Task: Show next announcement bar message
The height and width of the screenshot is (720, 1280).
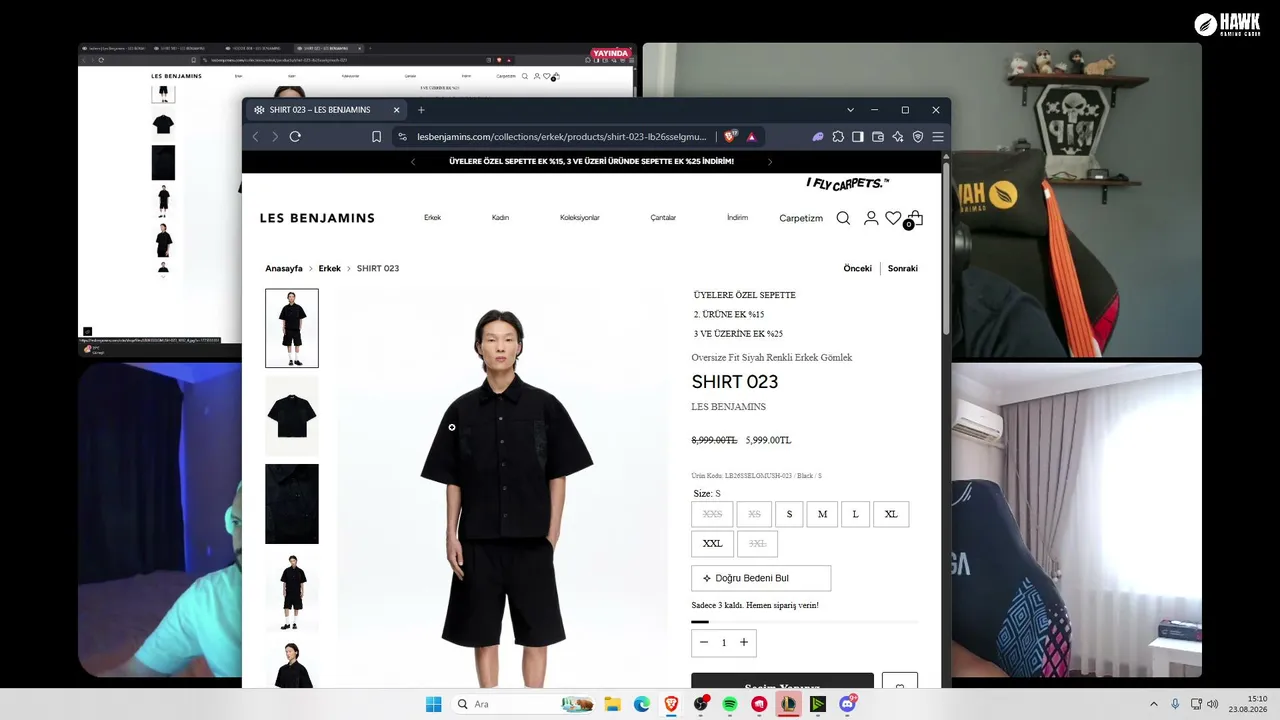Action: tap(769, 161)
